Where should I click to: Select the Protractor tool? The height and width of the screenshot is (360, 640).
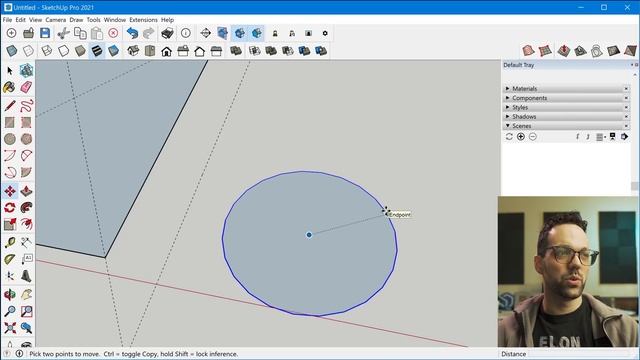10,259
